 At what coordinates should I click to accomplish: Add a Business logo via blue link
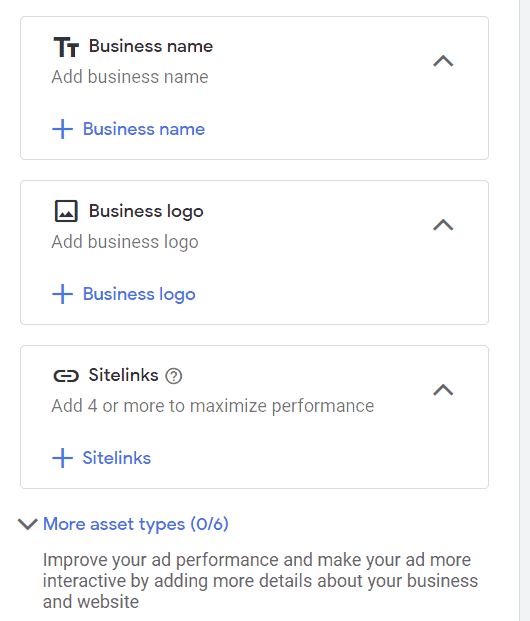click(x=139, y=294)
